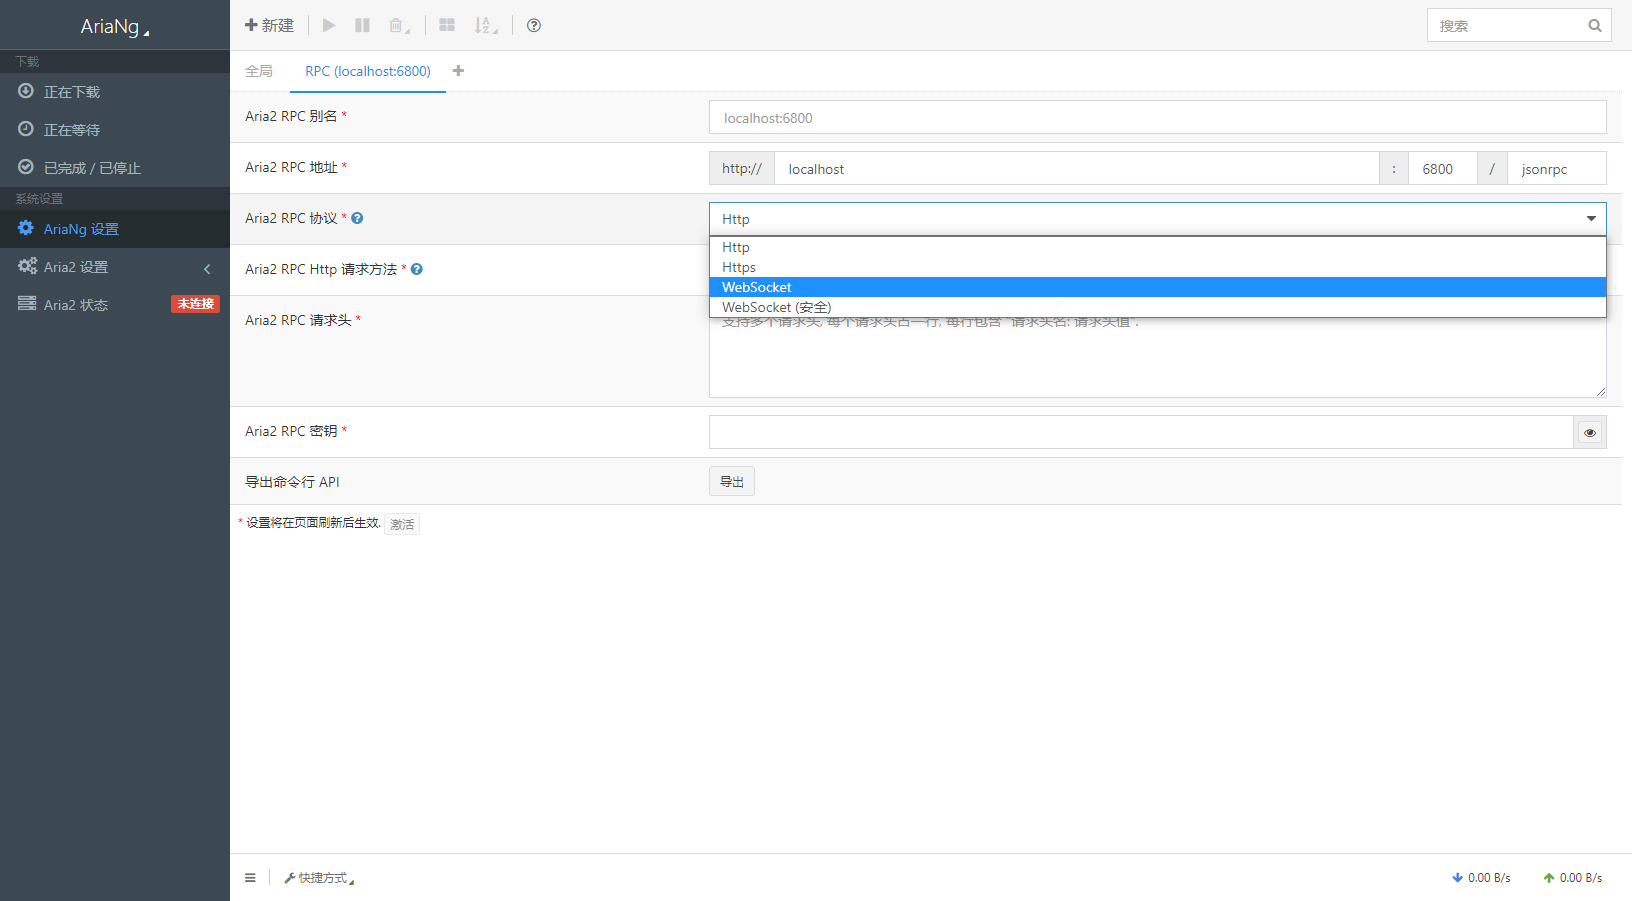Click help icon beside Http request method
1632x901 pixels.
[417, 269]
